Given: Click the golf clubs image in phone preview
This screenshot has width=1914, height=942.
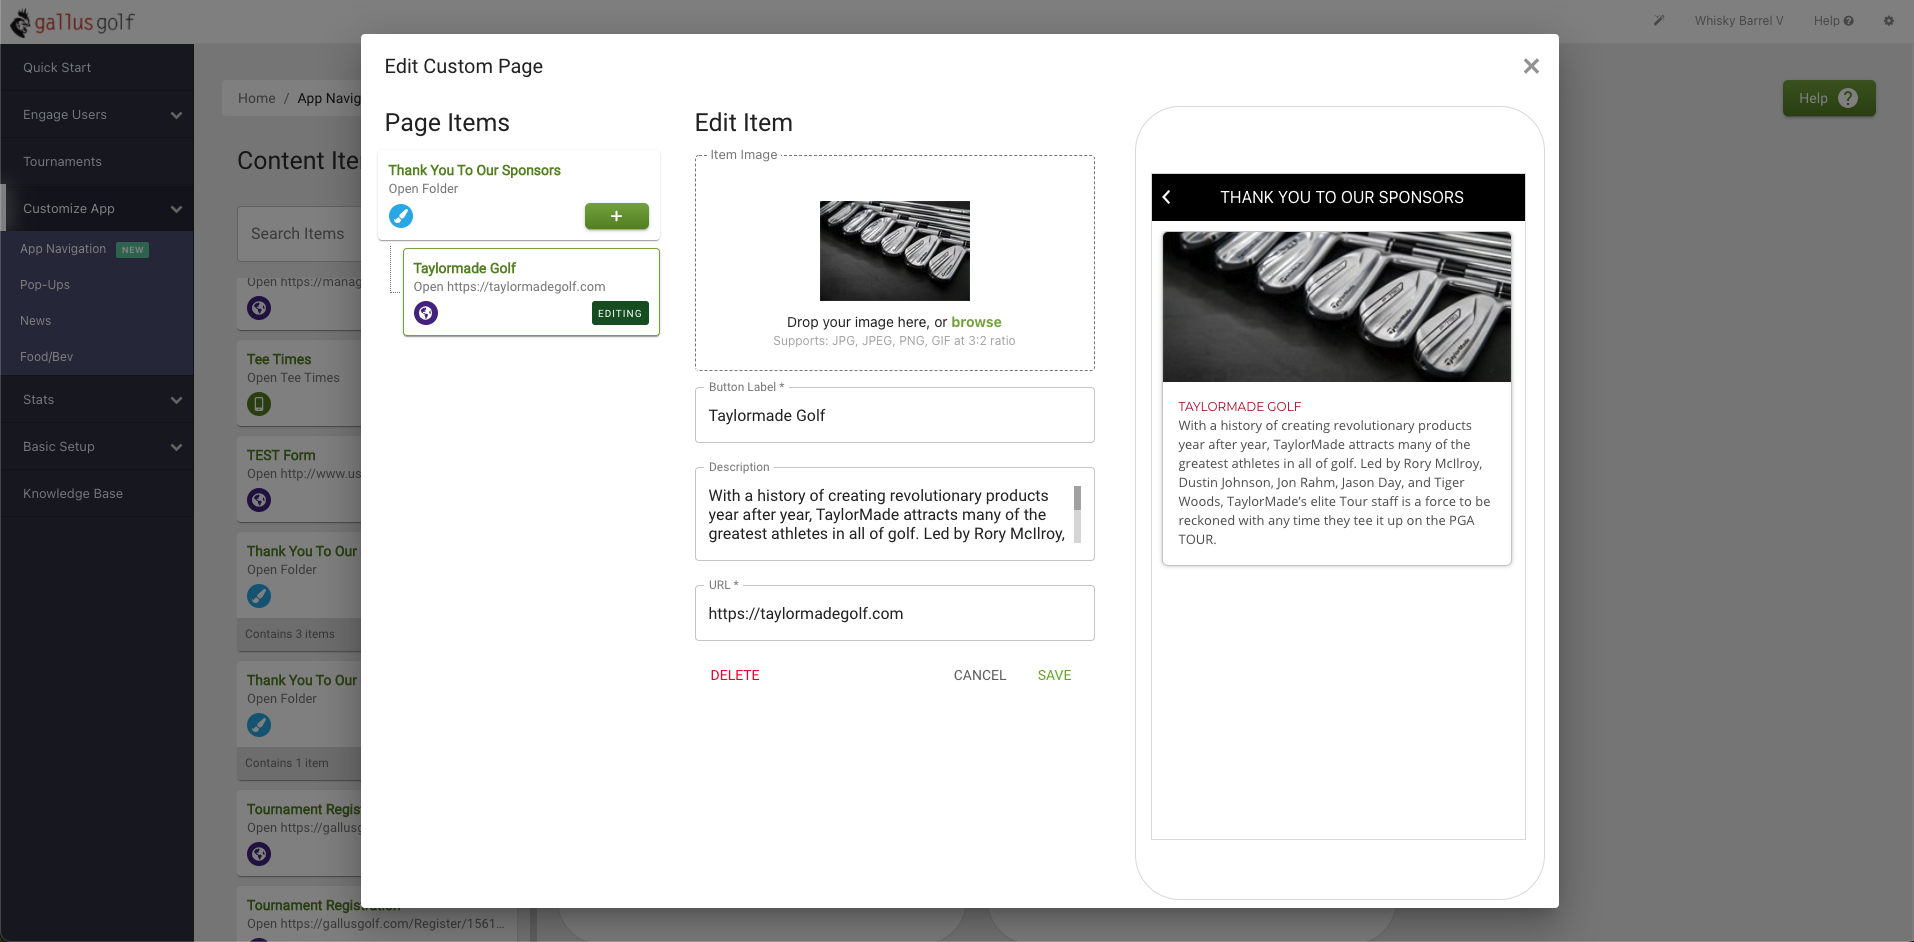Looking at the screenshot, I should click(x=1336, y=307).
